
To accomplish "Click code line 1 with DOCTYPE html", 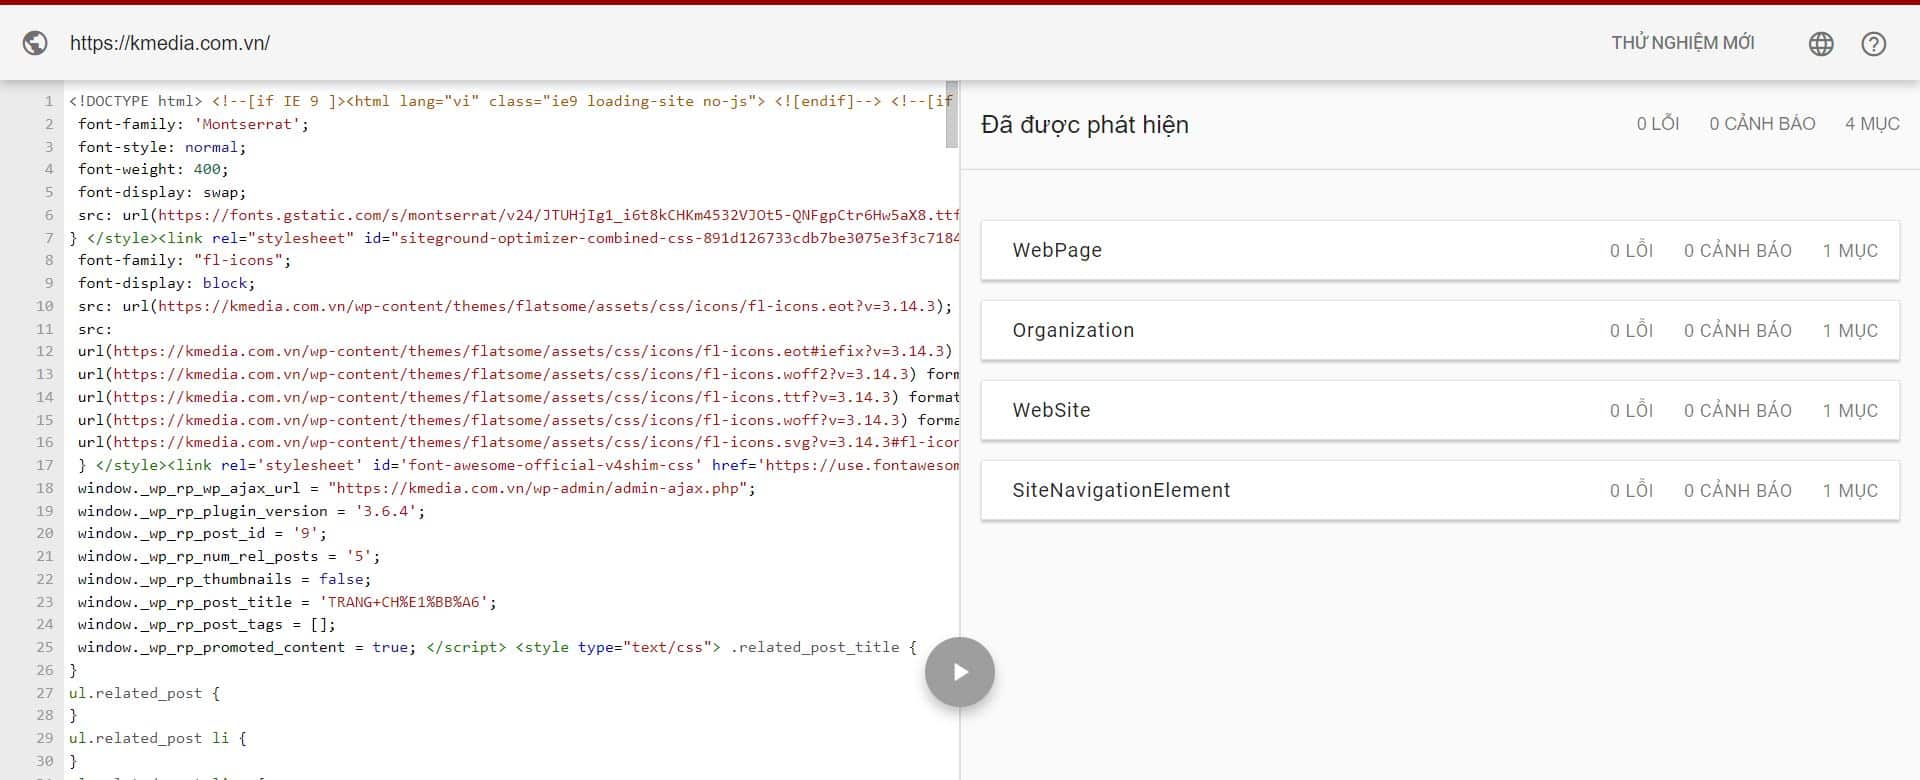I will click(510, 101).
